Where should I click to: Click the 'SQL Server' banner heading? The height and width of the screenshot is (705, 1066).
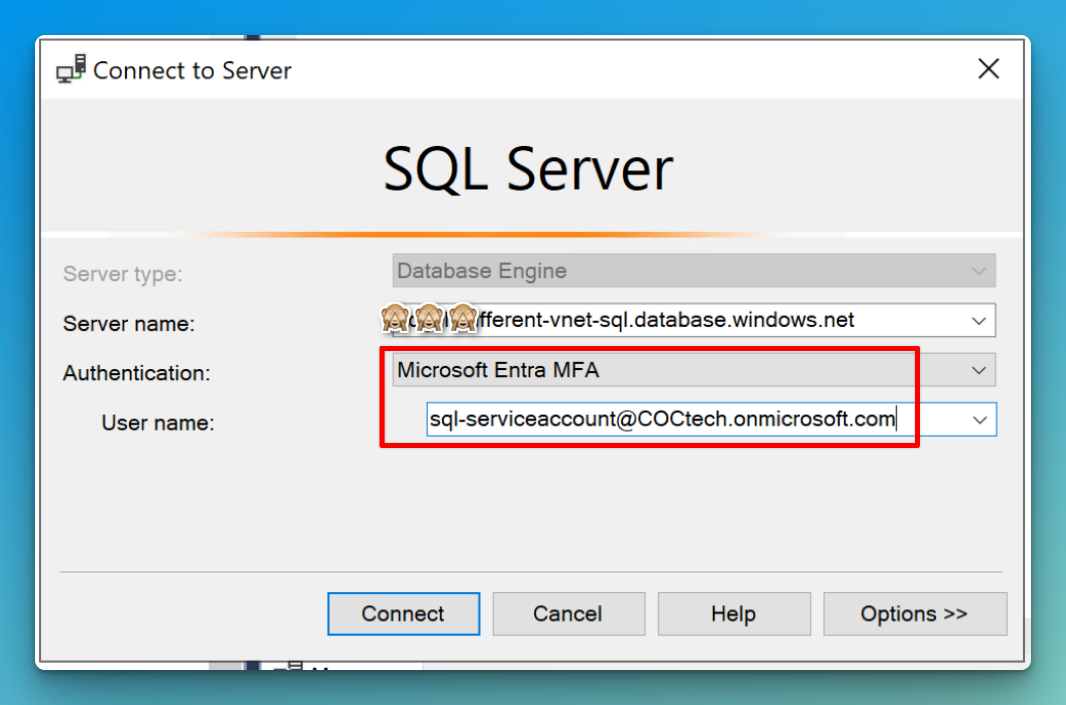pos(528,169)
